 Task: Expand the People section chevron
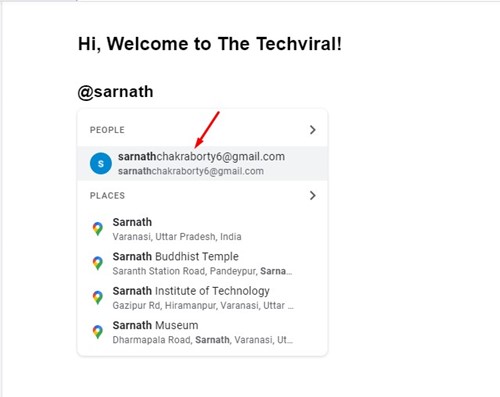(312, 130)
